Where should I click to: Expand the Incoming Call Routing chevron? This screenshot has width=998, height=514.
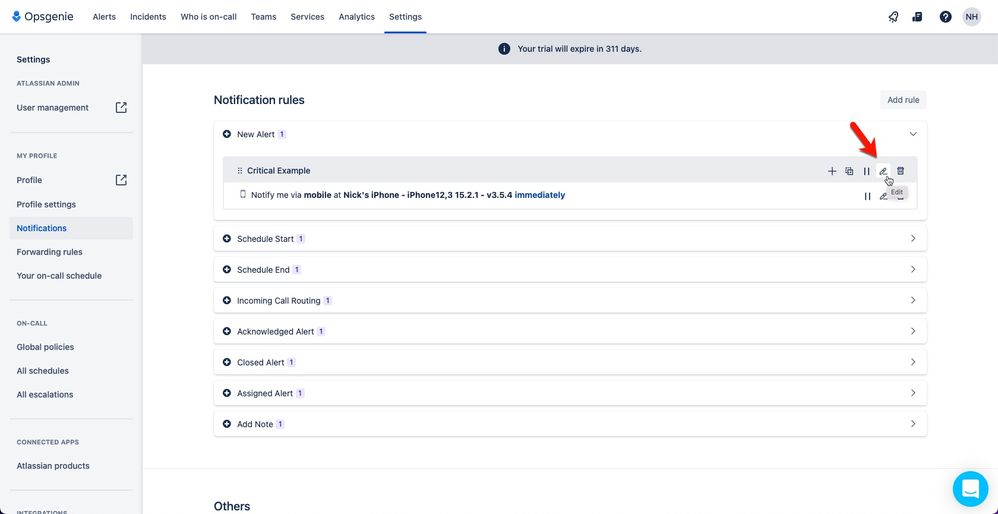pos(913,300)
